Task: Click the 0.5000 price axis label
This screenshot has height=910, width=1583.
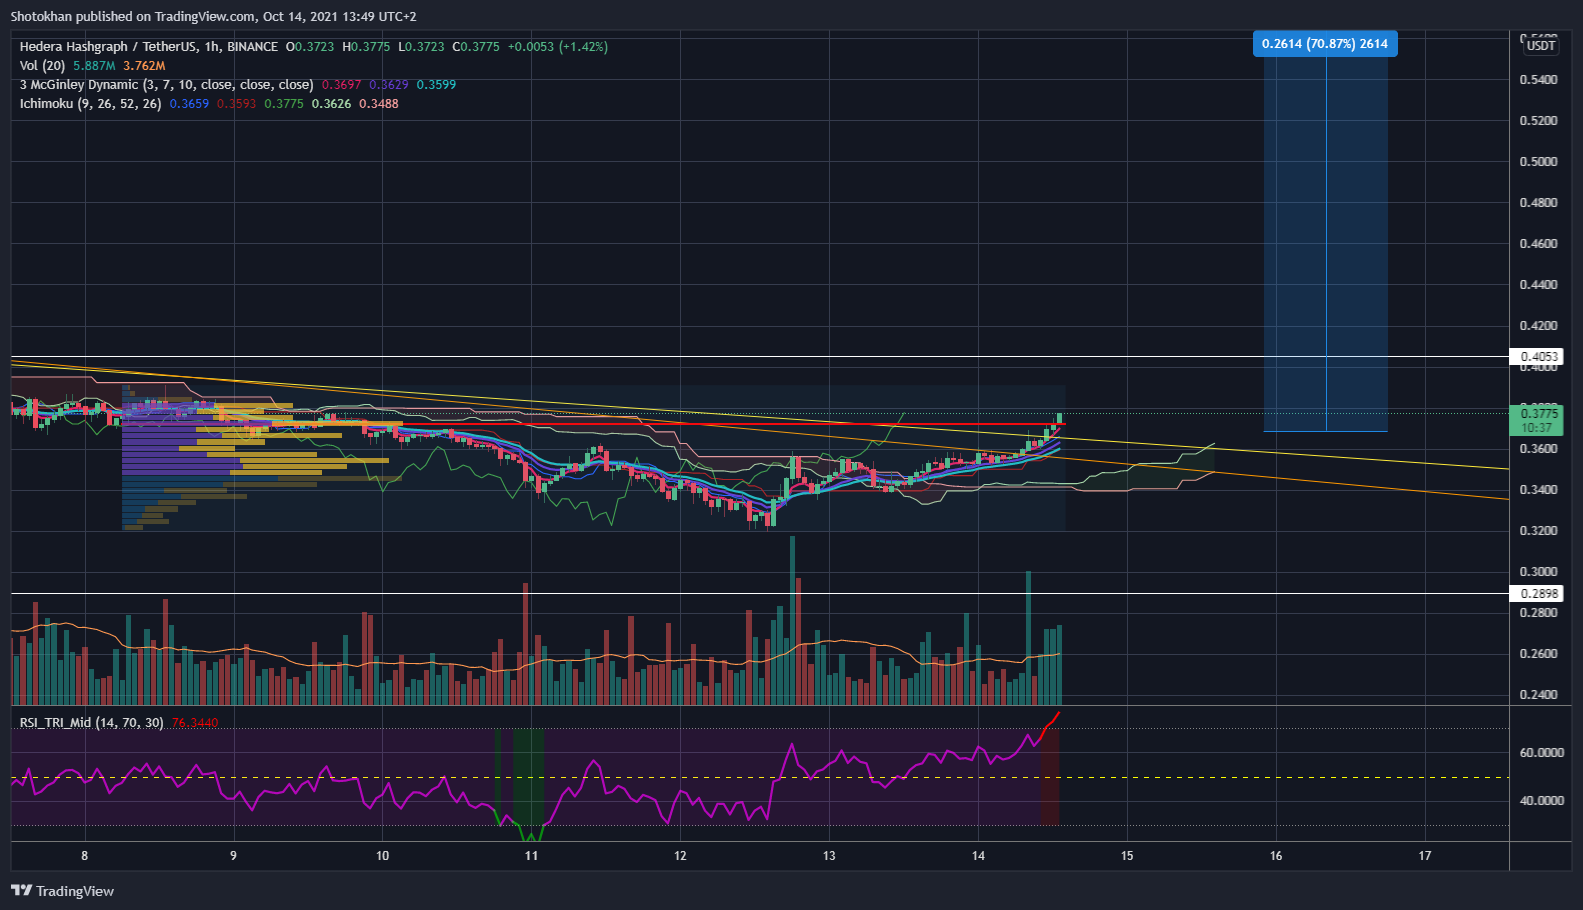Action: [1538, 162]
